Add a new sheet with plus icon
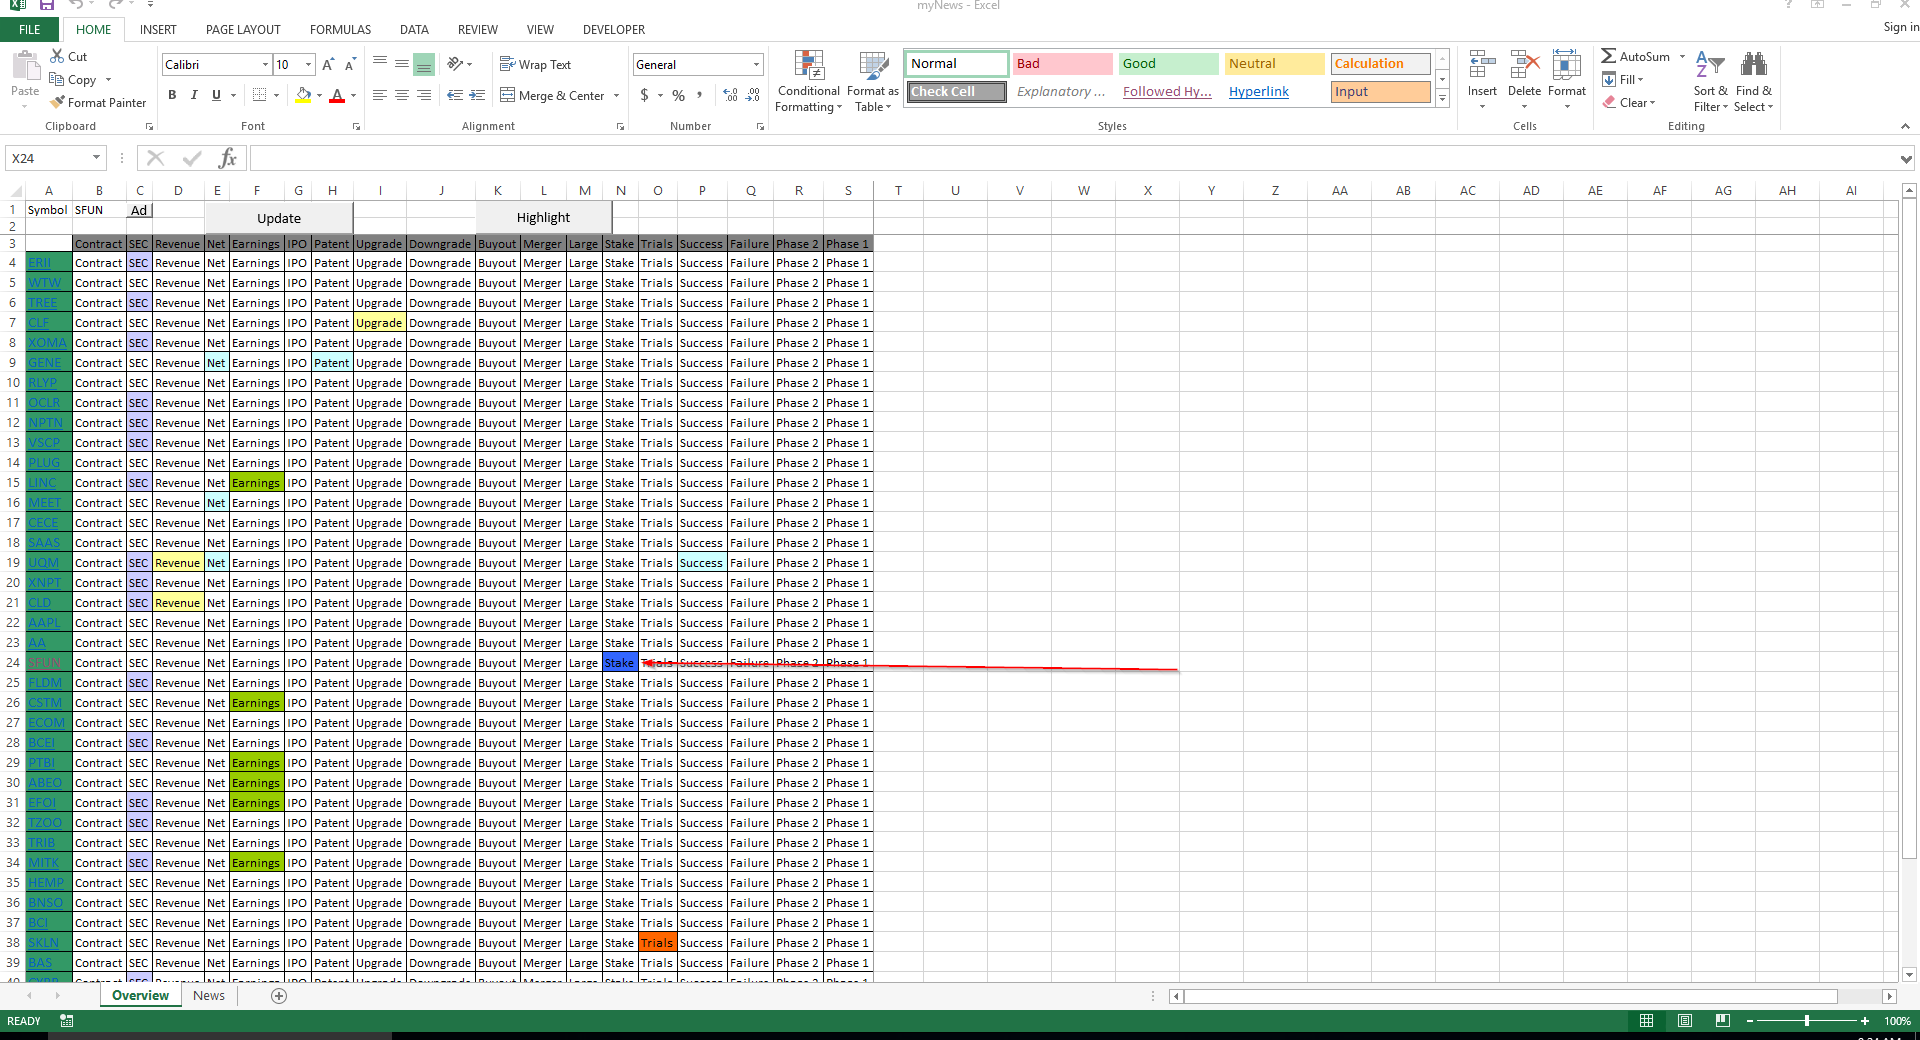 (279, 996)
